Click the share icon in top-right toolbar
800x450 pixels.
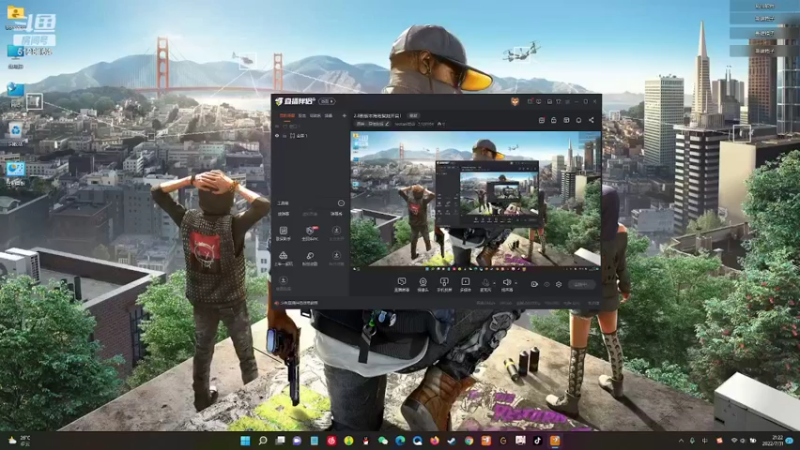[x=591, y=120]
